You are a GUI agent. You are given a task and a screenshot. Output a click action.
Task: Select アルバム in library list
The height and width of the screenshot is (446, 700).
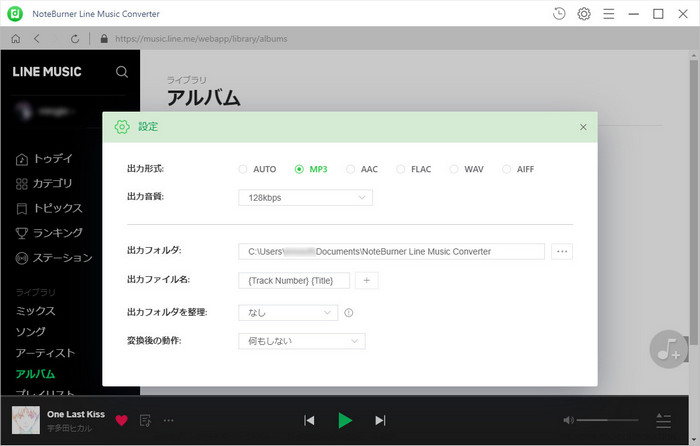pyautogui.click(x=35, y=374)
